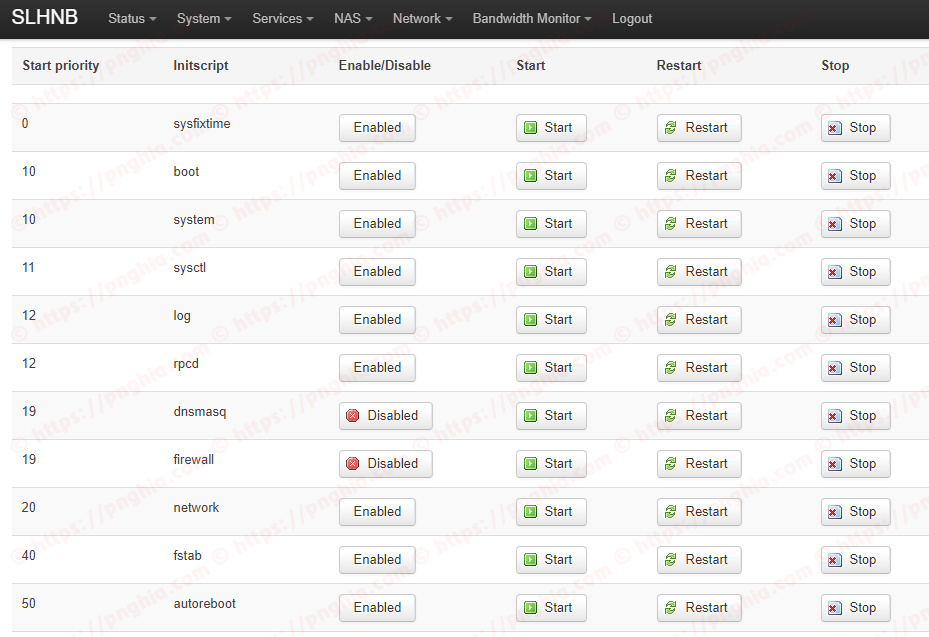
Task: Toggle the Enabled button for rpcd
Action: pos(377,368)
